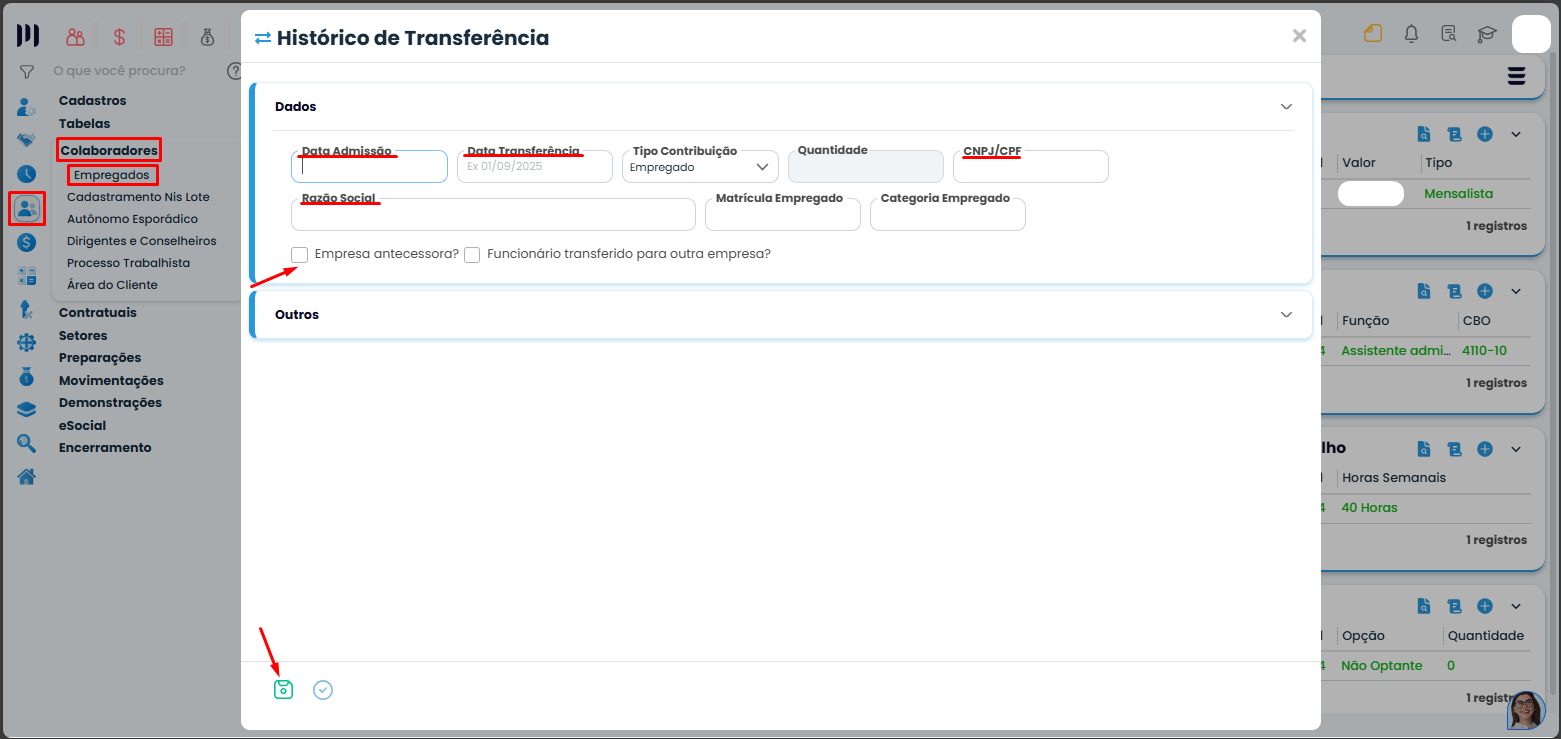Add a record in the Mensalista card

coord(1485,134)
